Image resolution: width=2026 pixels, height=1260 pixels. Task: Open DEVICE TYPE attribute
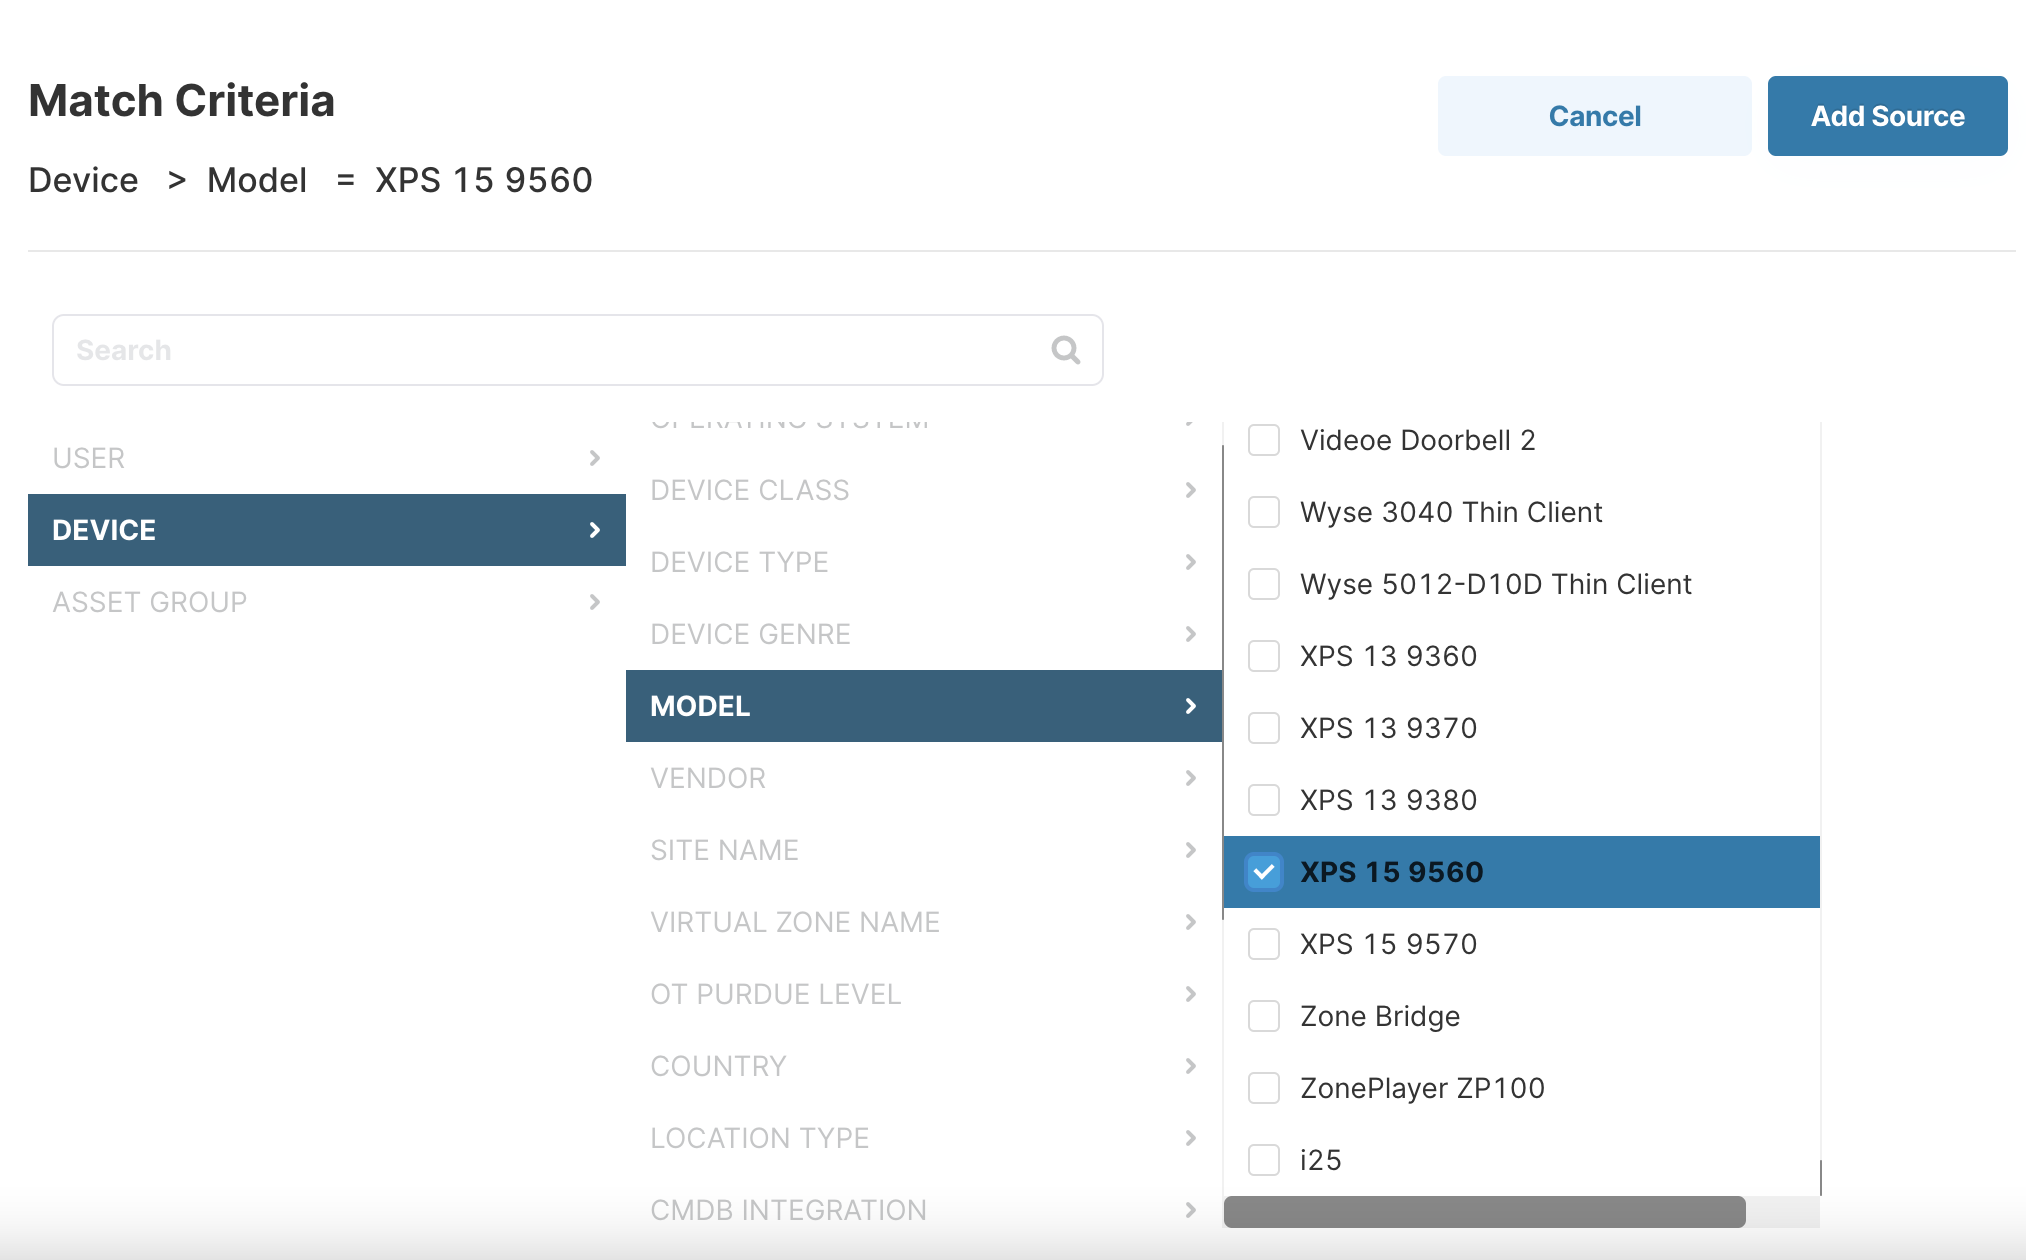coord(923,562)
